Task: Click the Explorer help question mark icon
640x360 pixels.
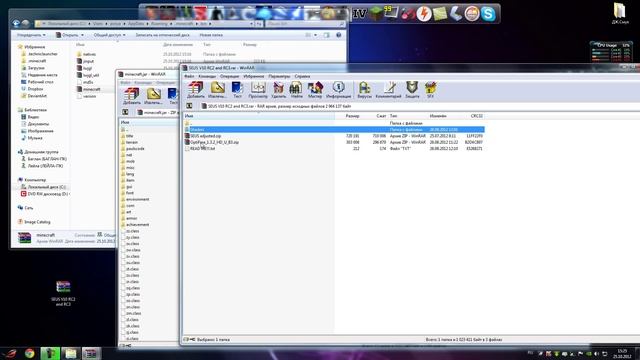Action: click(x=338, y=35)
